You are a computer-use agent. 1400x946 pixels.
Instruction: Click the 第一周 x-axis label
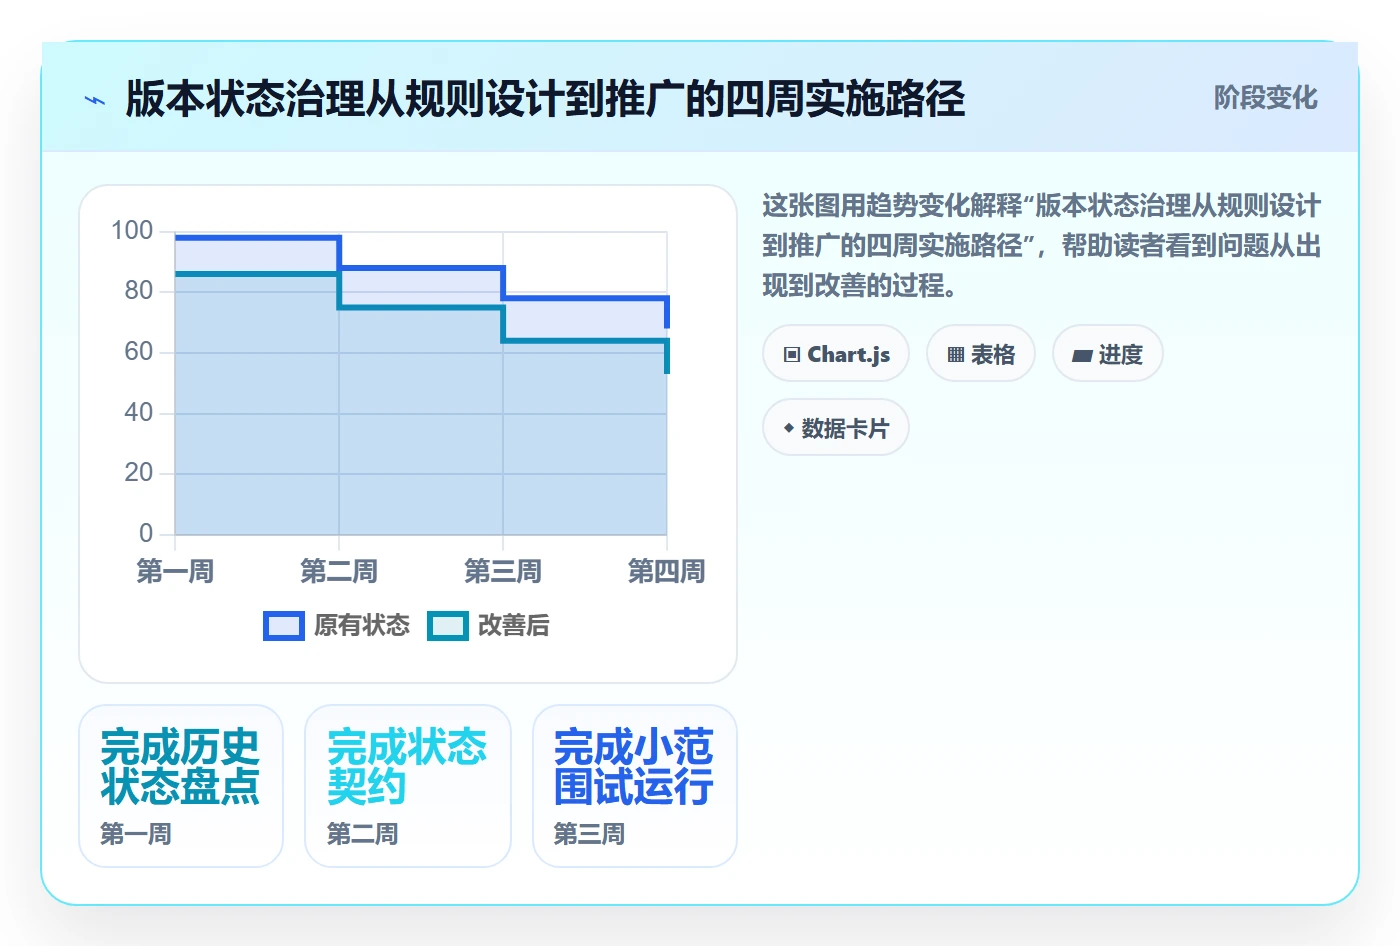[175, 572]
